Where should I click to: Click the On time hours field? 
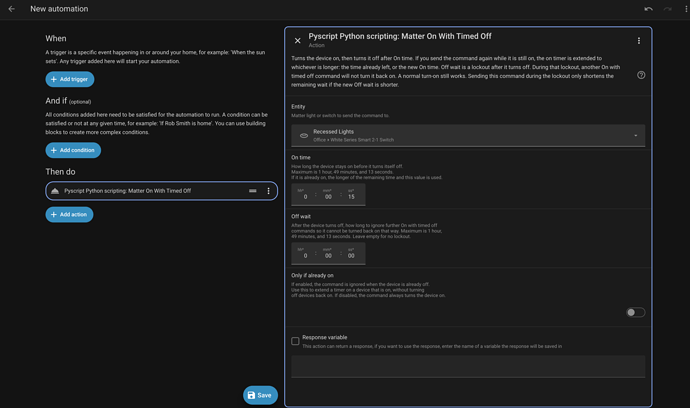point(304,195)
